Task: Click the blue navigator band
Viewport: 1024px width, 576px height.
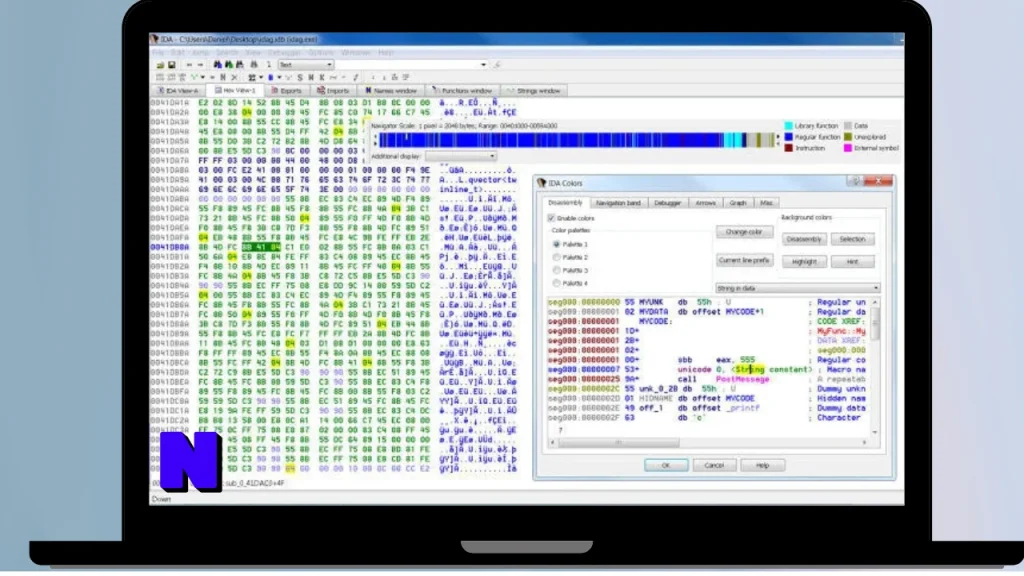Action: (x=577, y=140)
